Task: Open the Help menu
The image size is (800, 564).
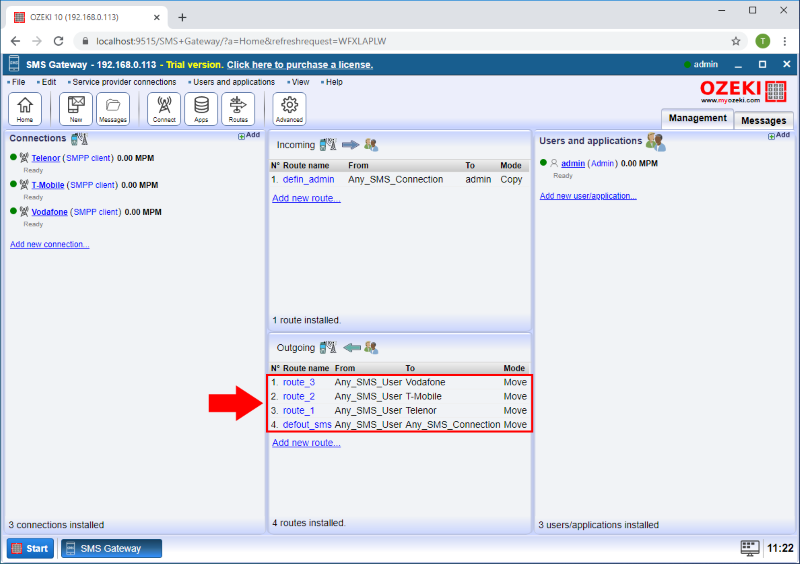Action: tap(332, 82)
